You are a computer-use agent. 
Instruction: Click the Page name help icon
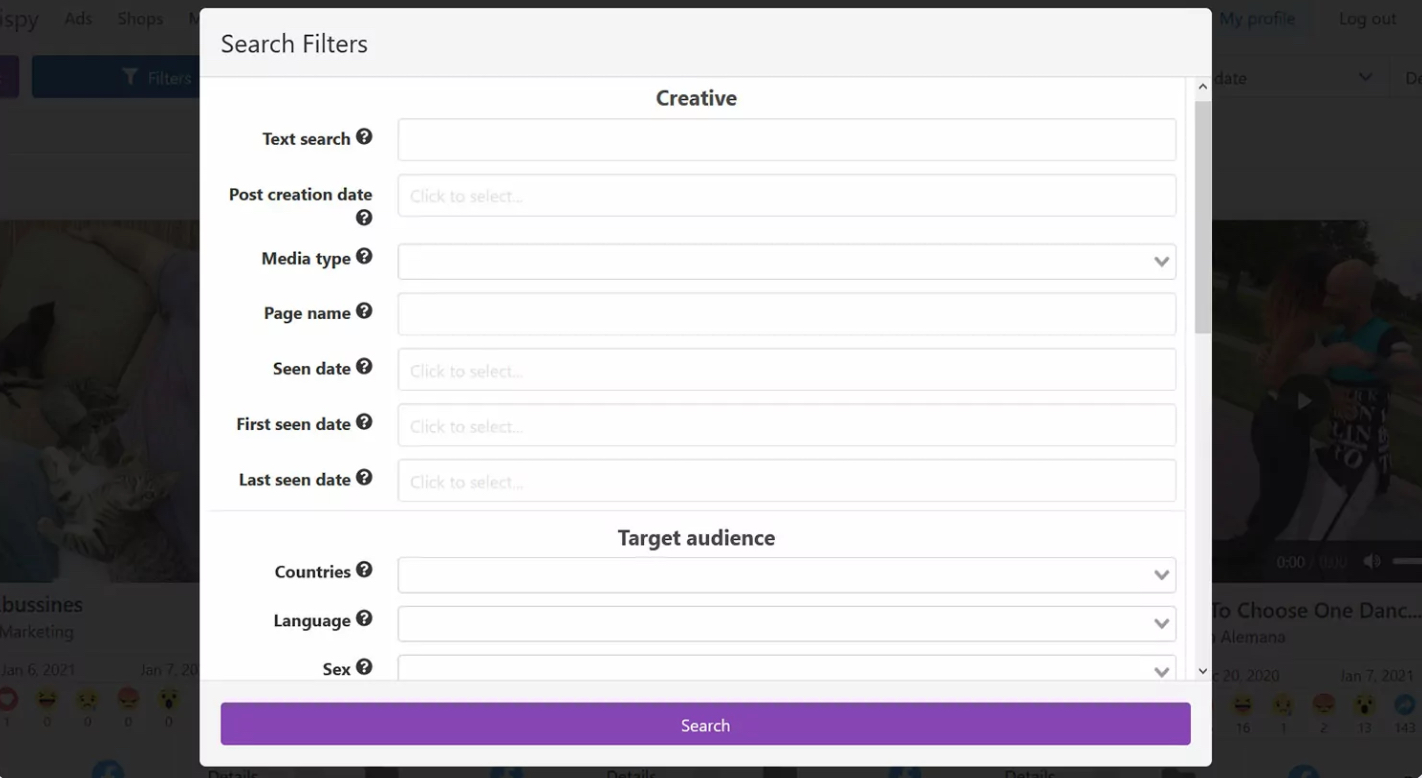tap(365, 311)
